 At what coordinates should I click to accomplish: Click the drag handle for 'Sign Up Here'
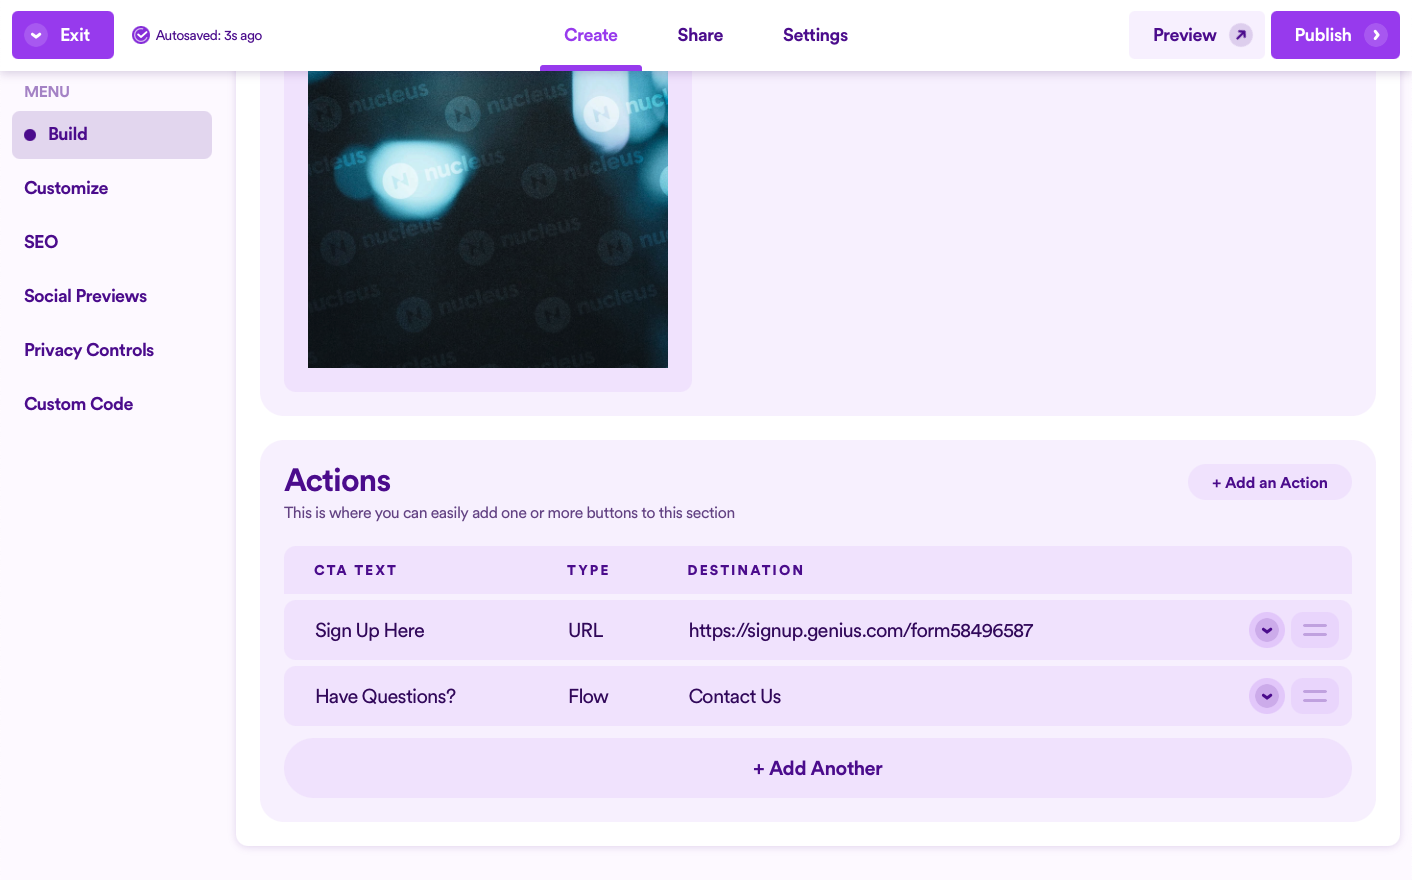click(x=1315, y=630)
